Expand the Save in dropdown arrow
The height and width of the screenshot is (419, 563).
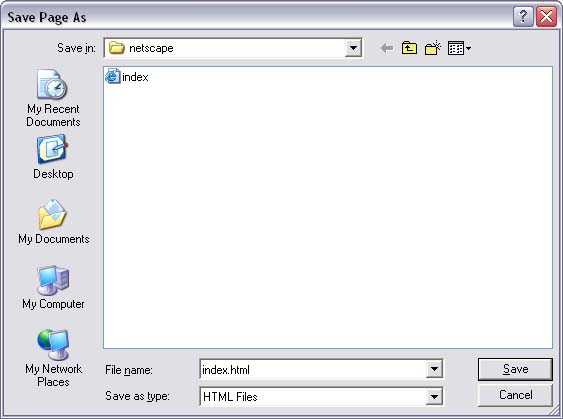[x=353, y=48]
